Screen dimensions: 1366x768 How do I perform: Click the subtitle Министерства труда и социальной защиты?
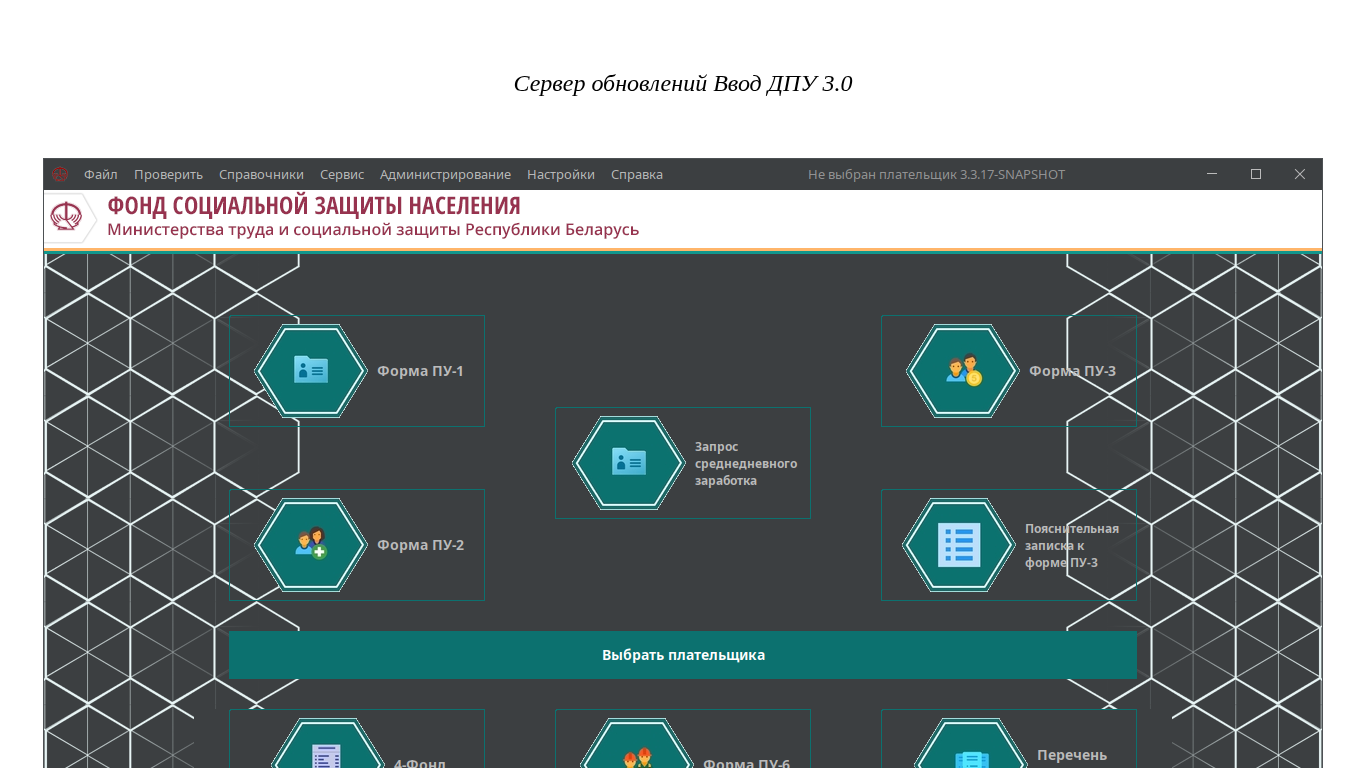[x=285, y=230]
